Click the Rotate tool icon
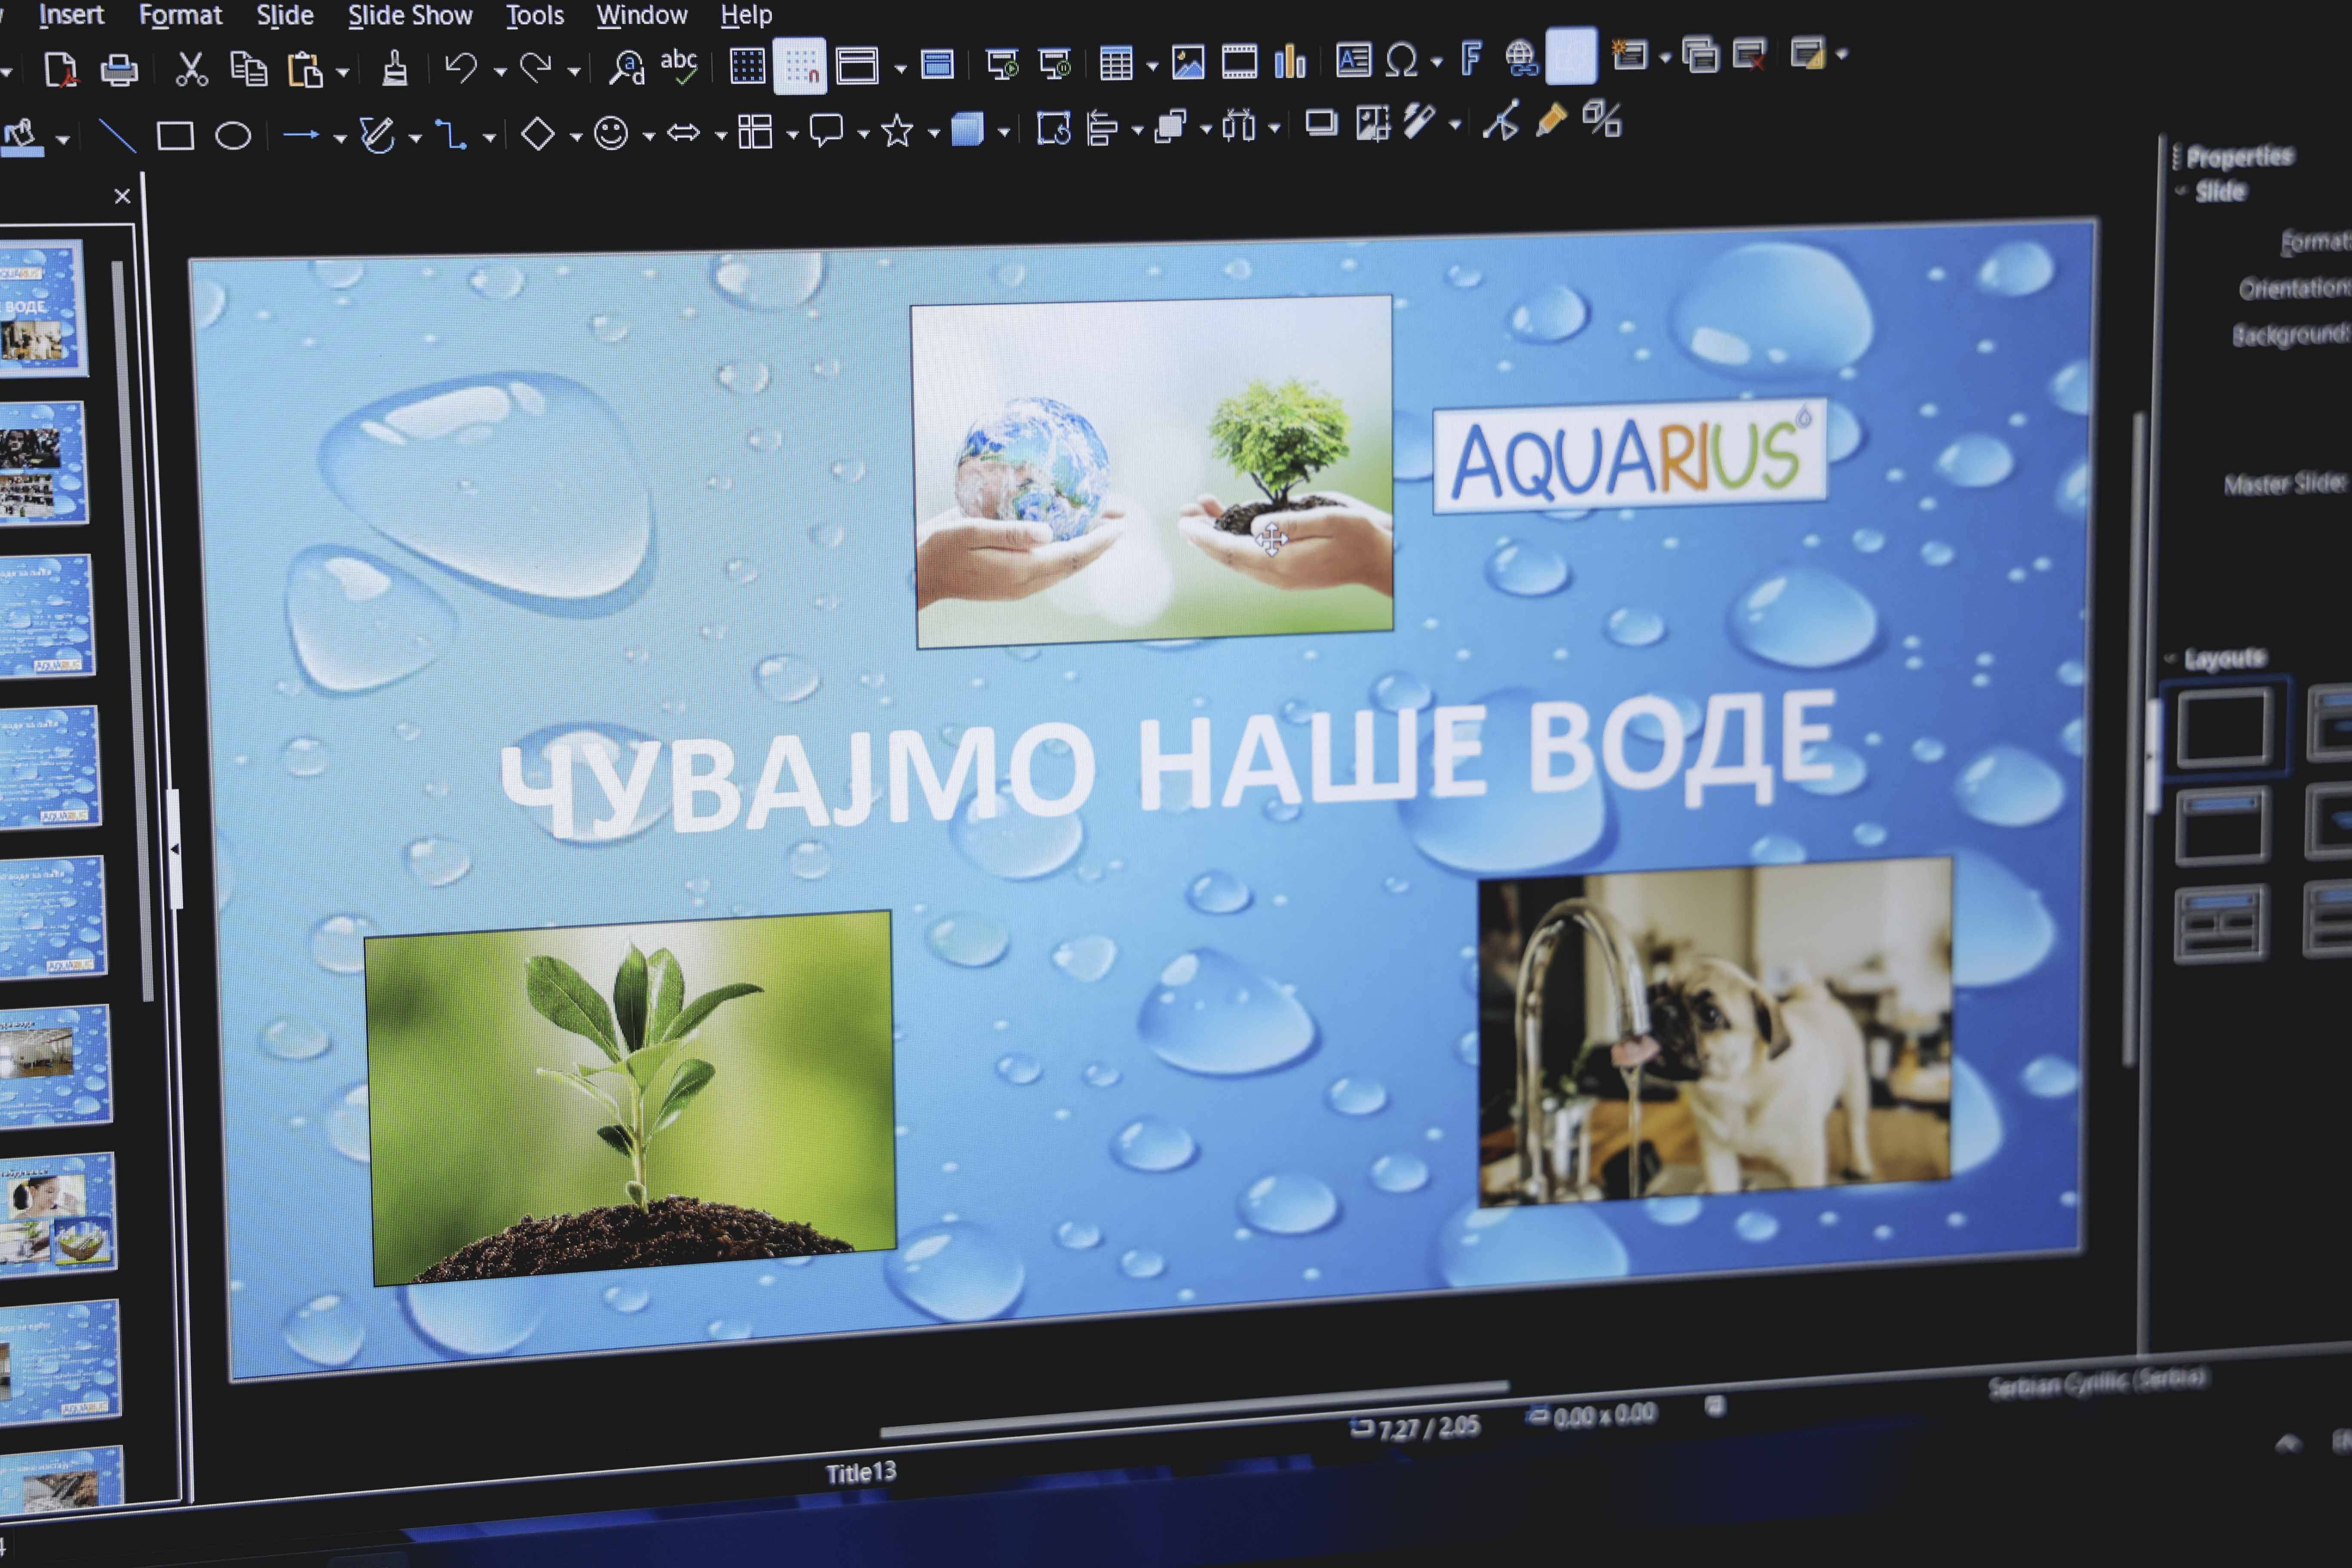 (x=1054, y=129)
